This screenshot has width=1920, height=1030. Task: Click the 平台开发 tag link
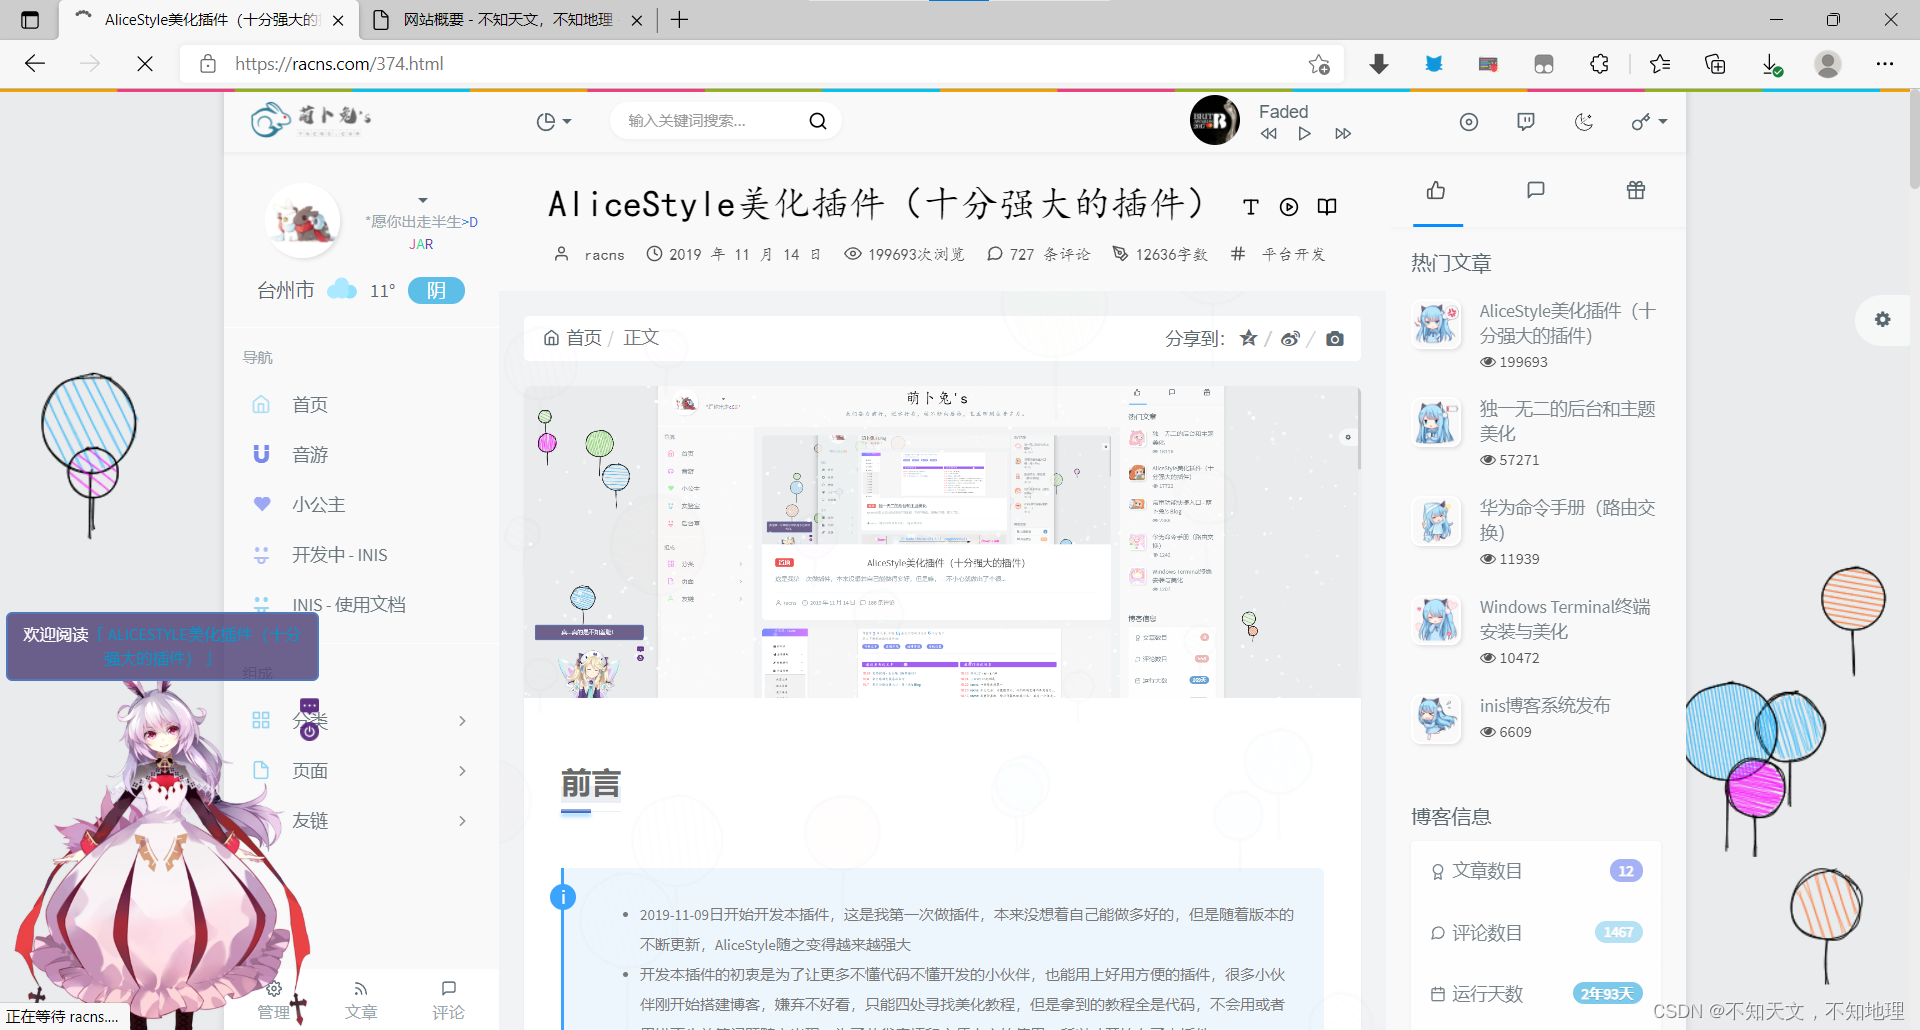tap(1293, 255)
